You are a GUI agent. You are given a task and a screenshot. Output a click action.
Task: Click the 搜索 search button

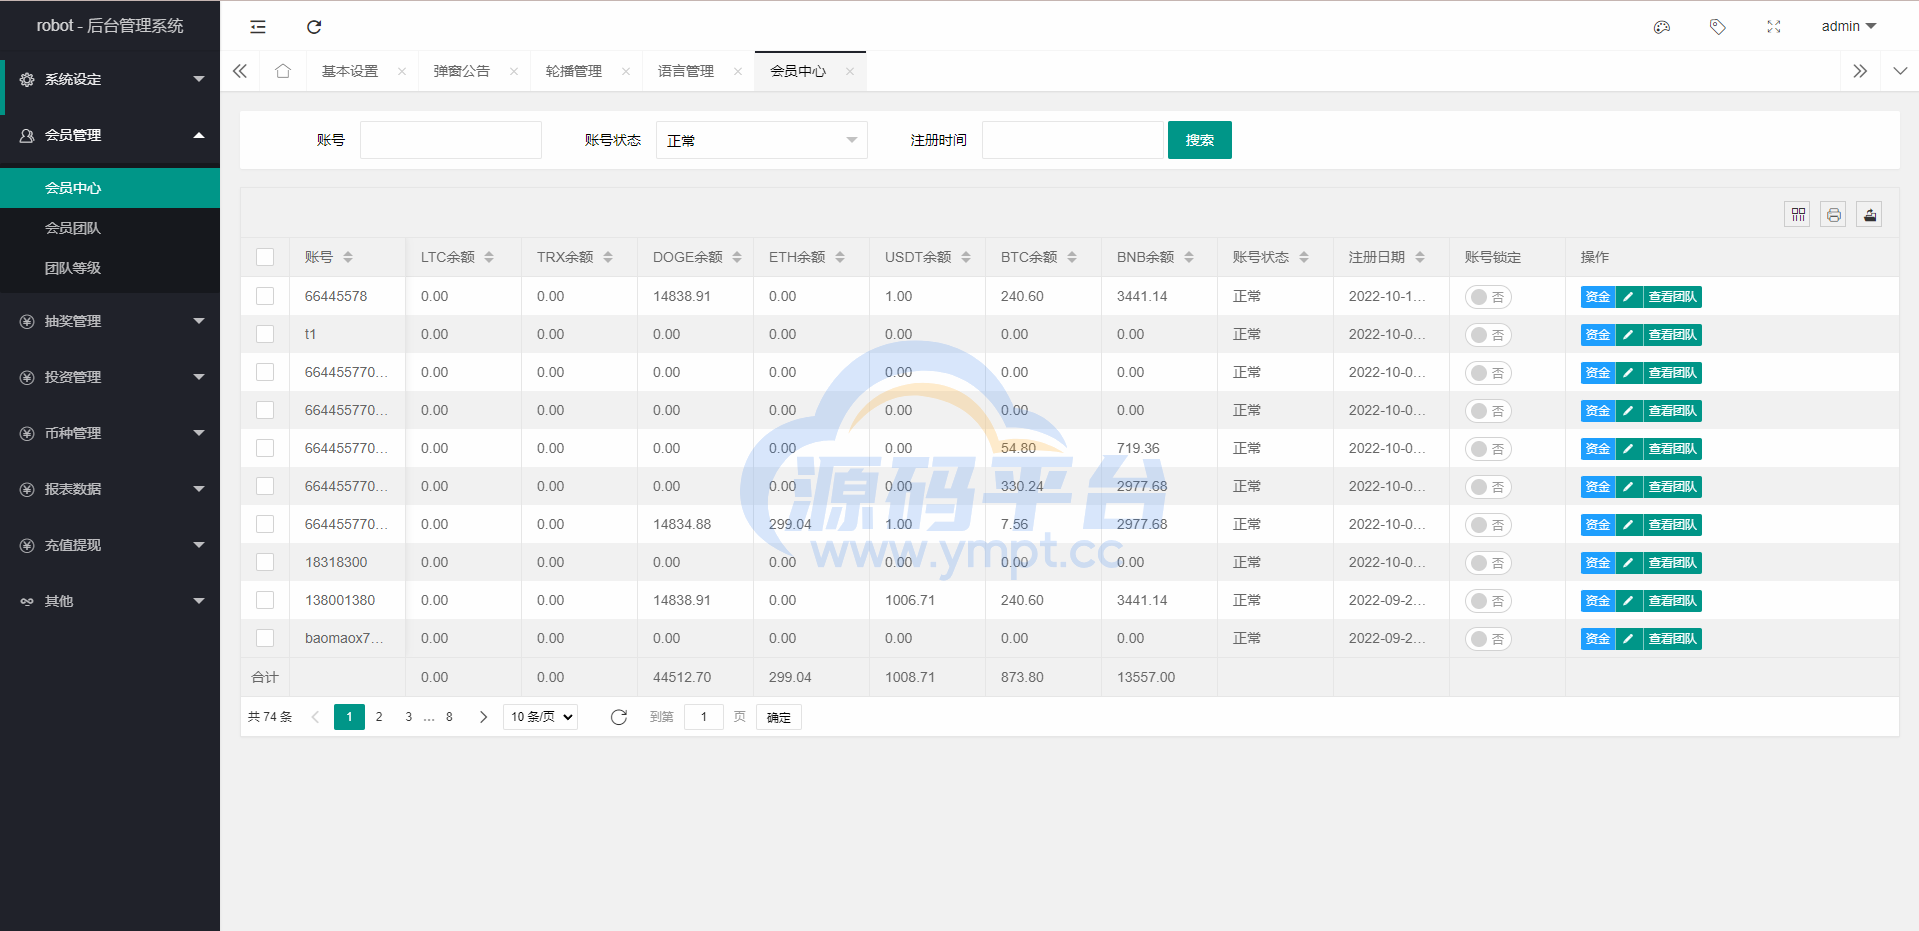coord(1200,140)
